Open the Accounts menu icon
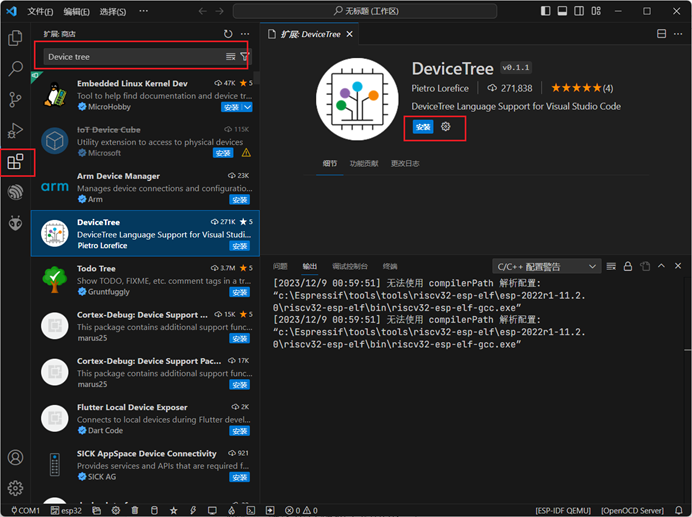692x517 pixels. click(15, 457)
